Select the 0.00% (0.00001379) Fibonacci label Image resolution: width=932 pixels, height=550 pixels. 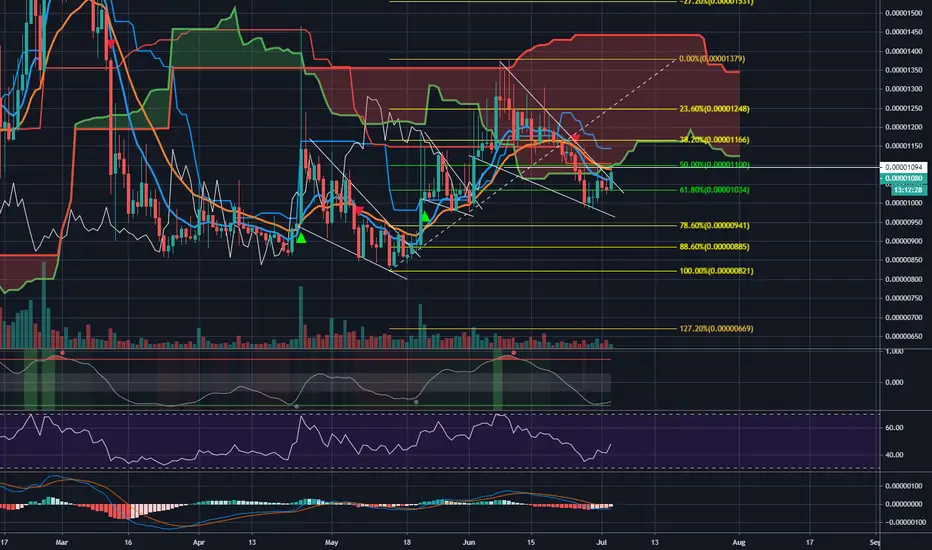point(711,59)
